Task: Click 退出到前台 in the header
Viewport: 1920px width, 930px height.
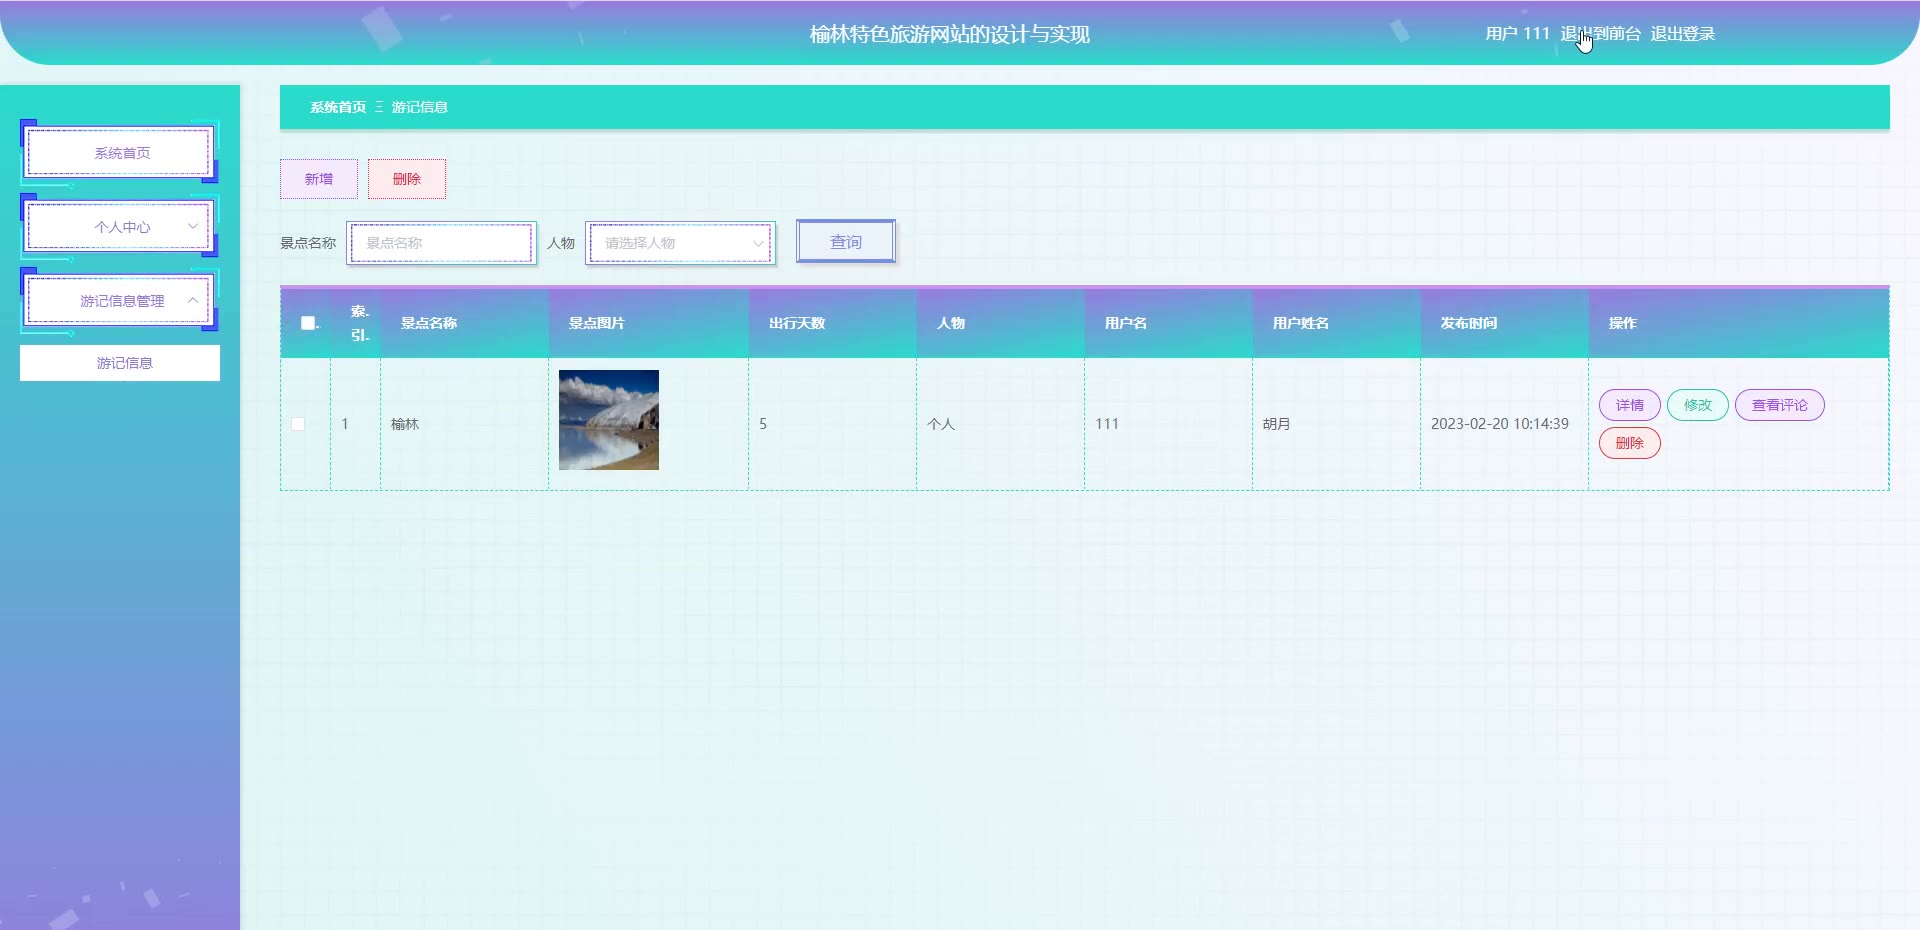Action: pos(1600,34)
